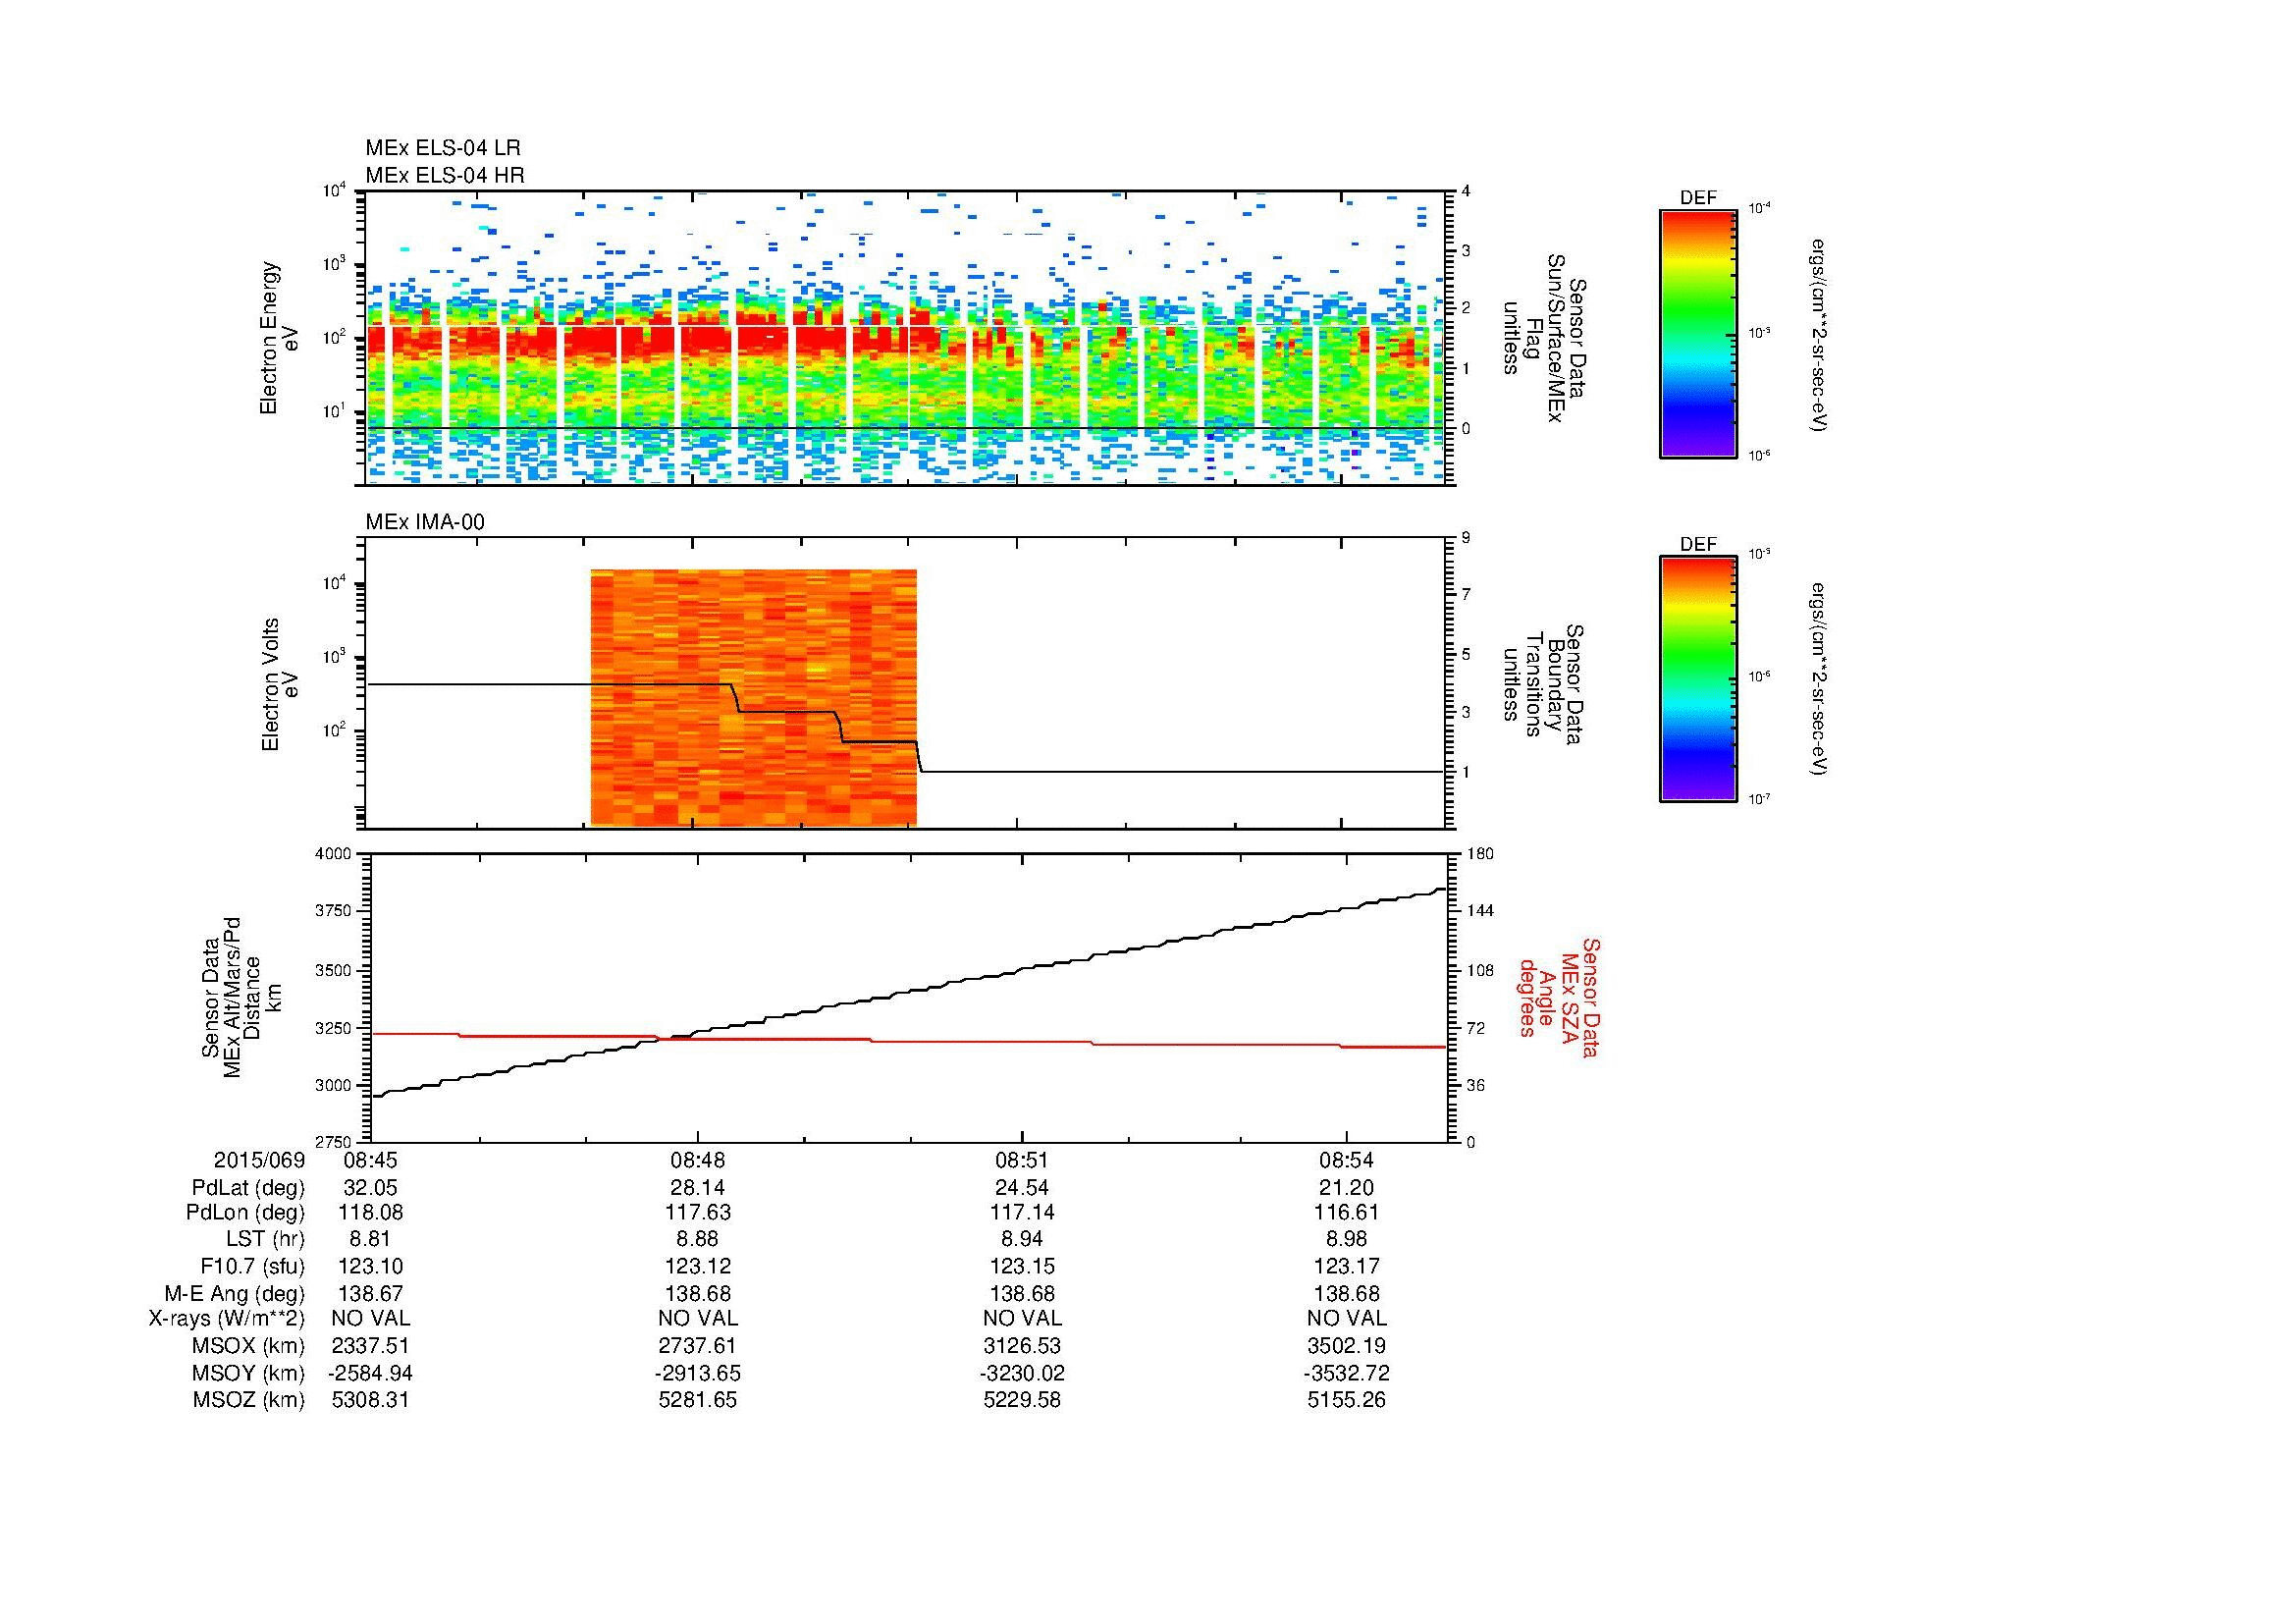This screenshot has width=2296, height=1623.
Task: Select the Electron Volts eV axis label
Action: click(x=280, y=685)
